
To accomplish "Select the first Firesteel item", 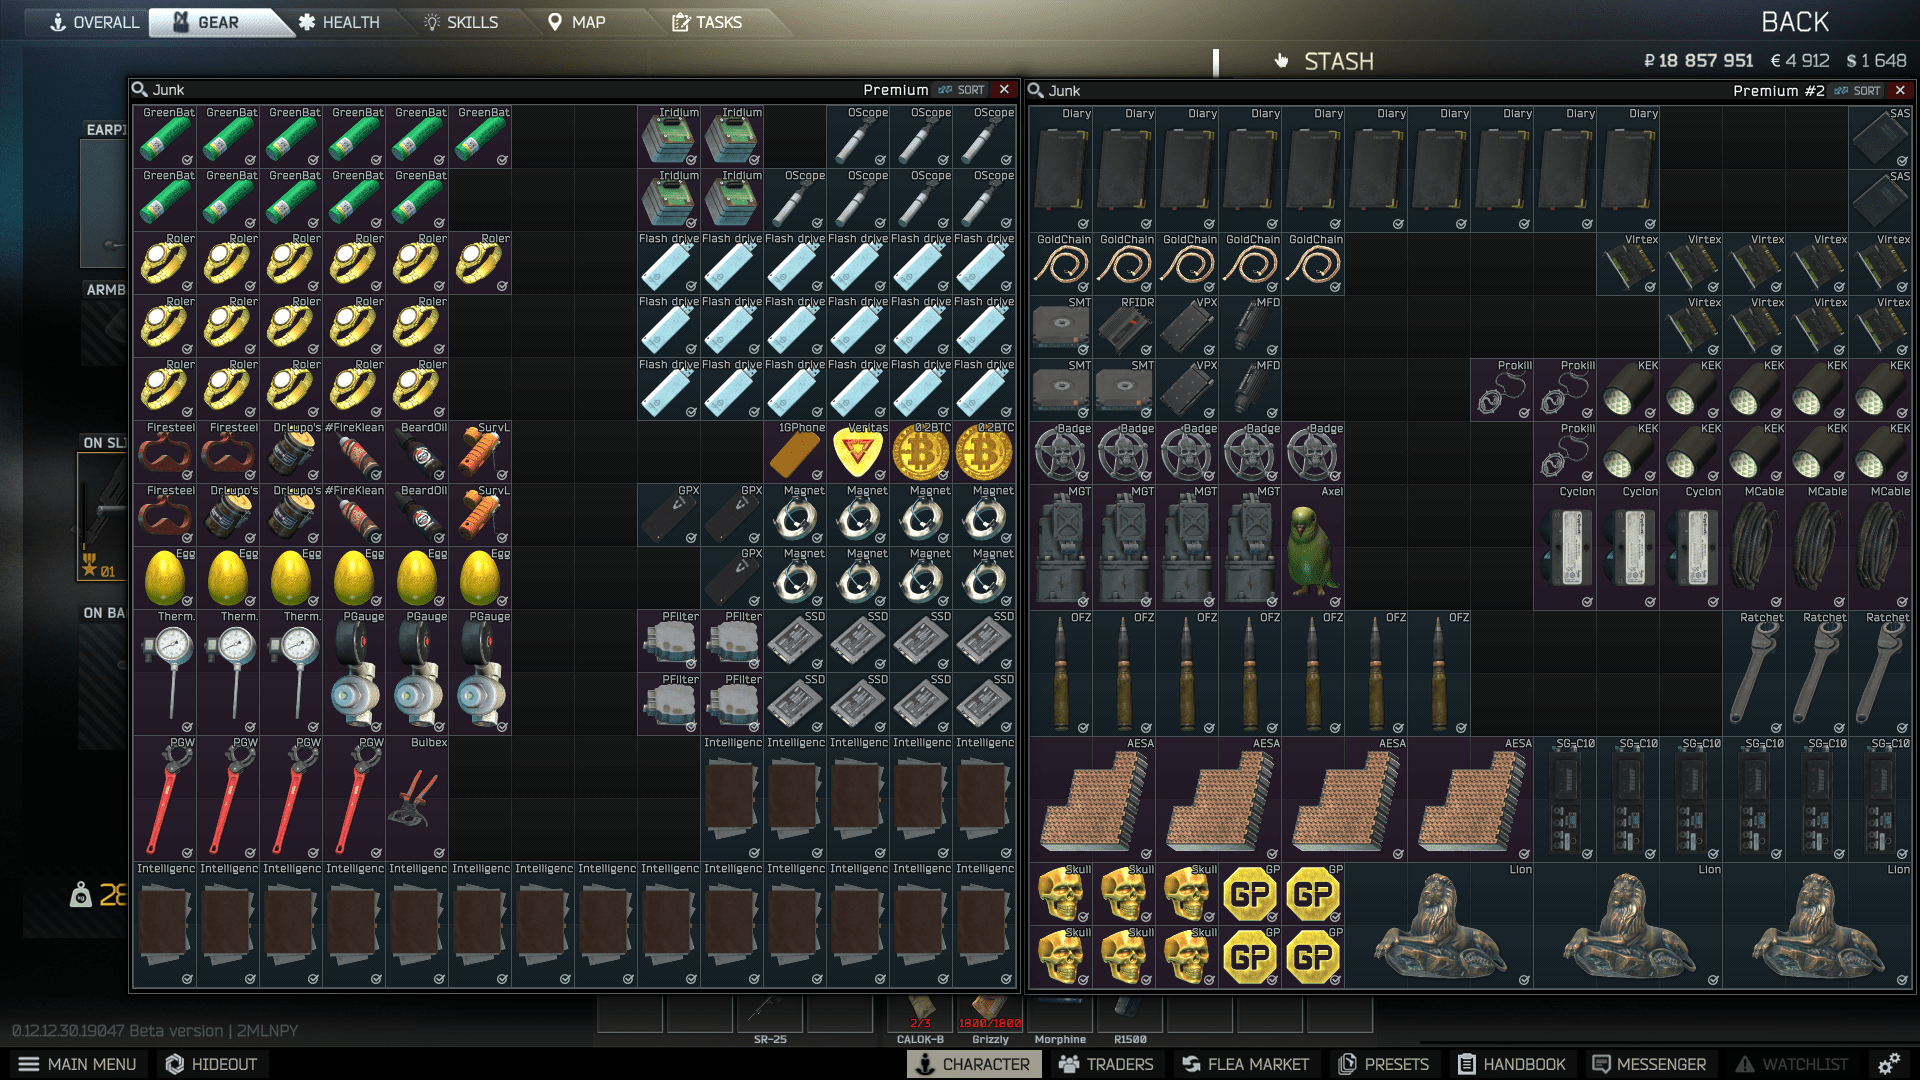I will click(x=165, y=451).
